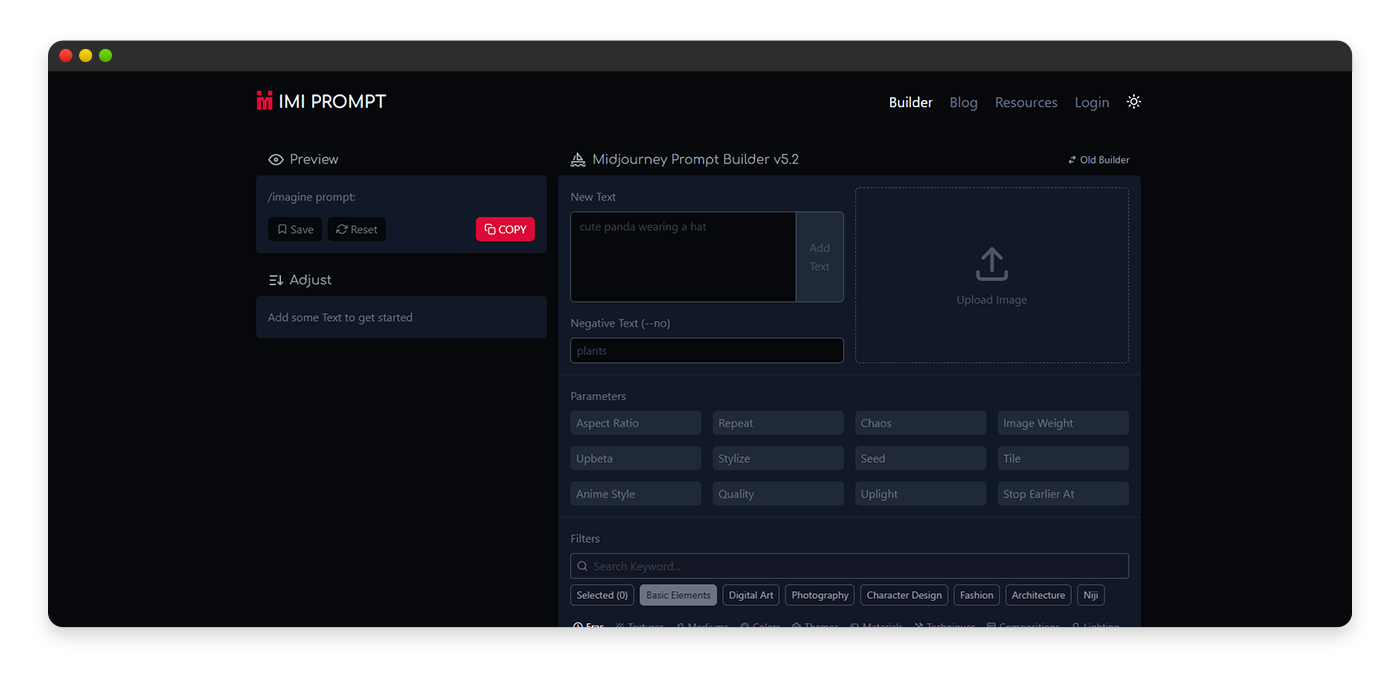Click the sailboat icon beside Midjourney Prompt Builder
Viewport: 1400px width, 700px height.
pyautogui.click(x=577, y=160)
